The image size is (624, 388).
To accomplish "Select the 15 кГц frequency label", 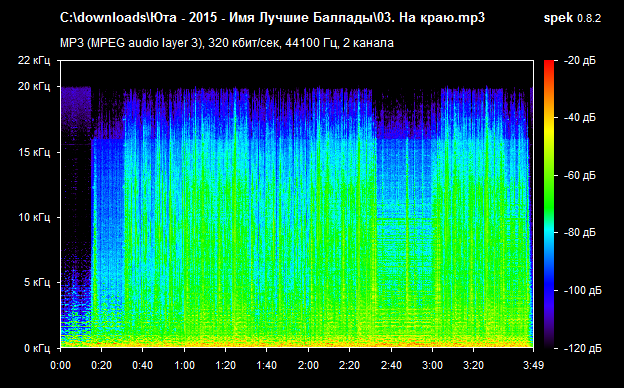I will coord(34,152).
